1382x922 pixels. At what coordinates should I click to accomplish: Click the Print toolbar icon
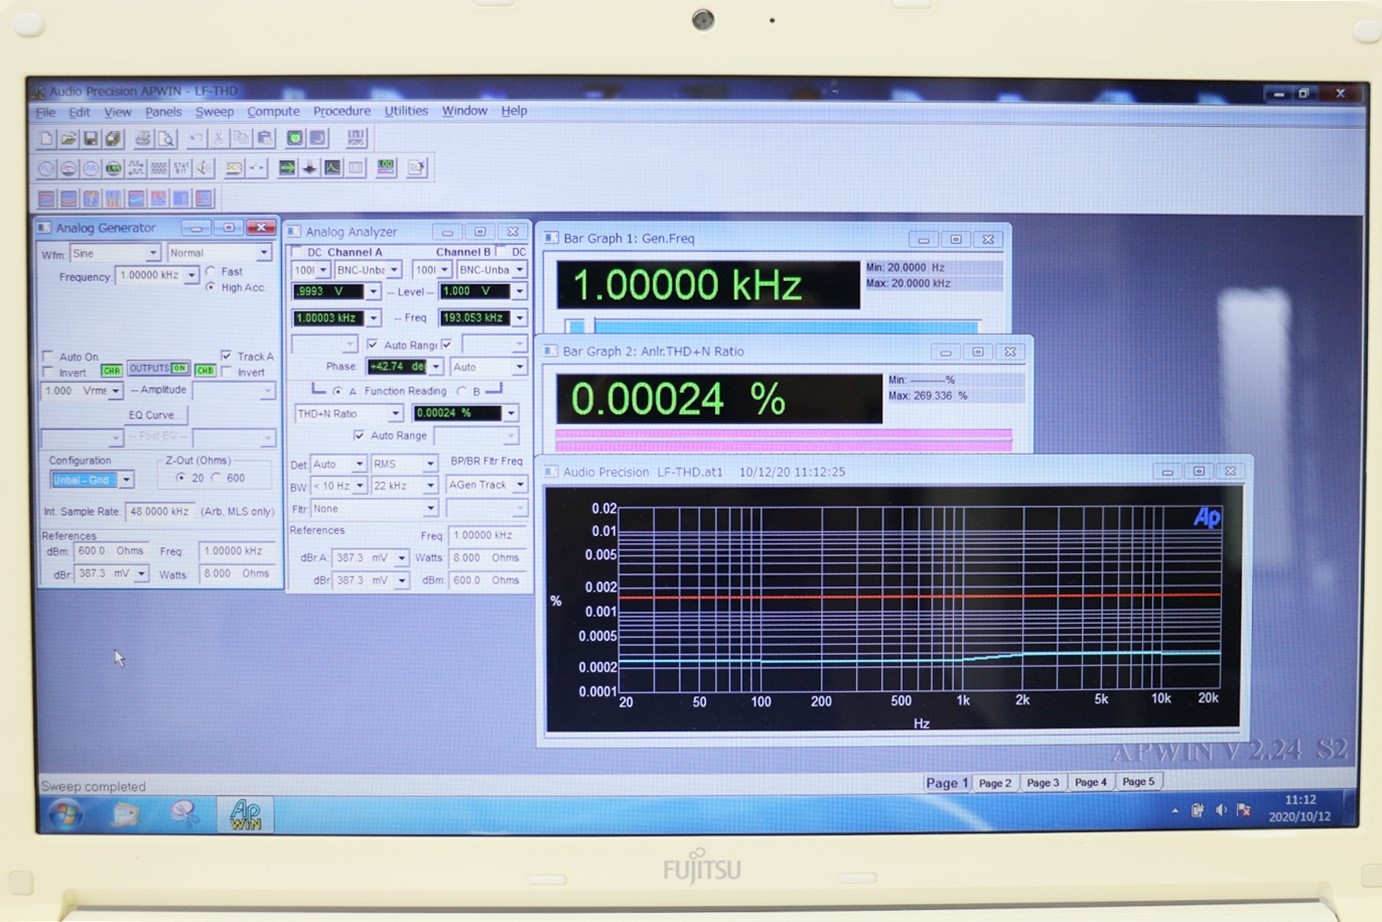point(144,138)
